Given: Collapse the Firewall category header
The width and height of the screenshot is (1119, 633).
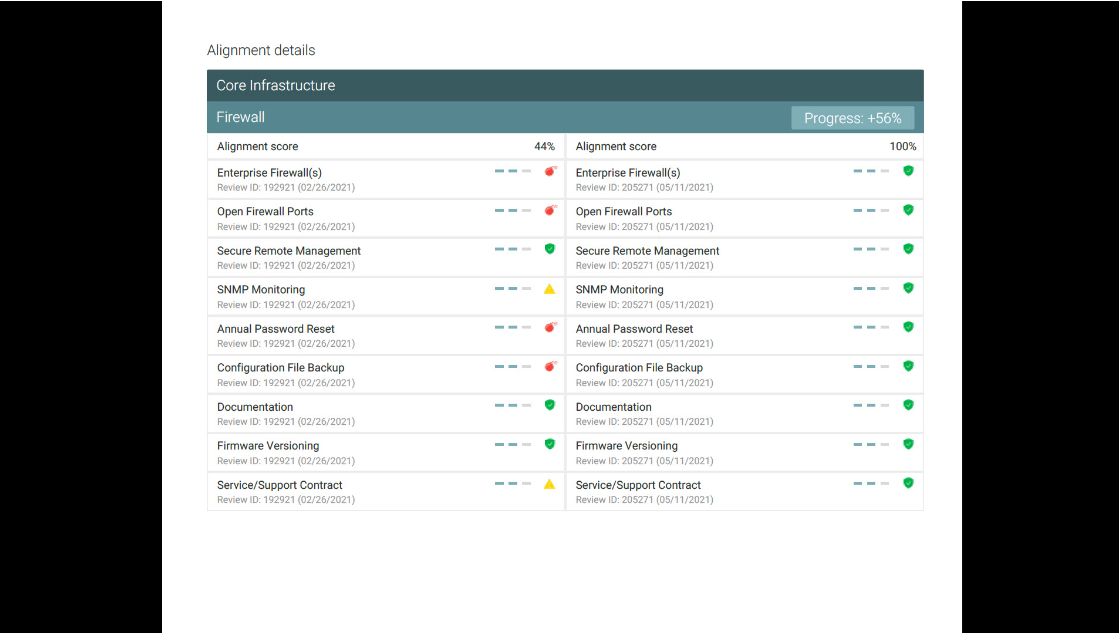Looking at the screenshot, I should point(500,118).
